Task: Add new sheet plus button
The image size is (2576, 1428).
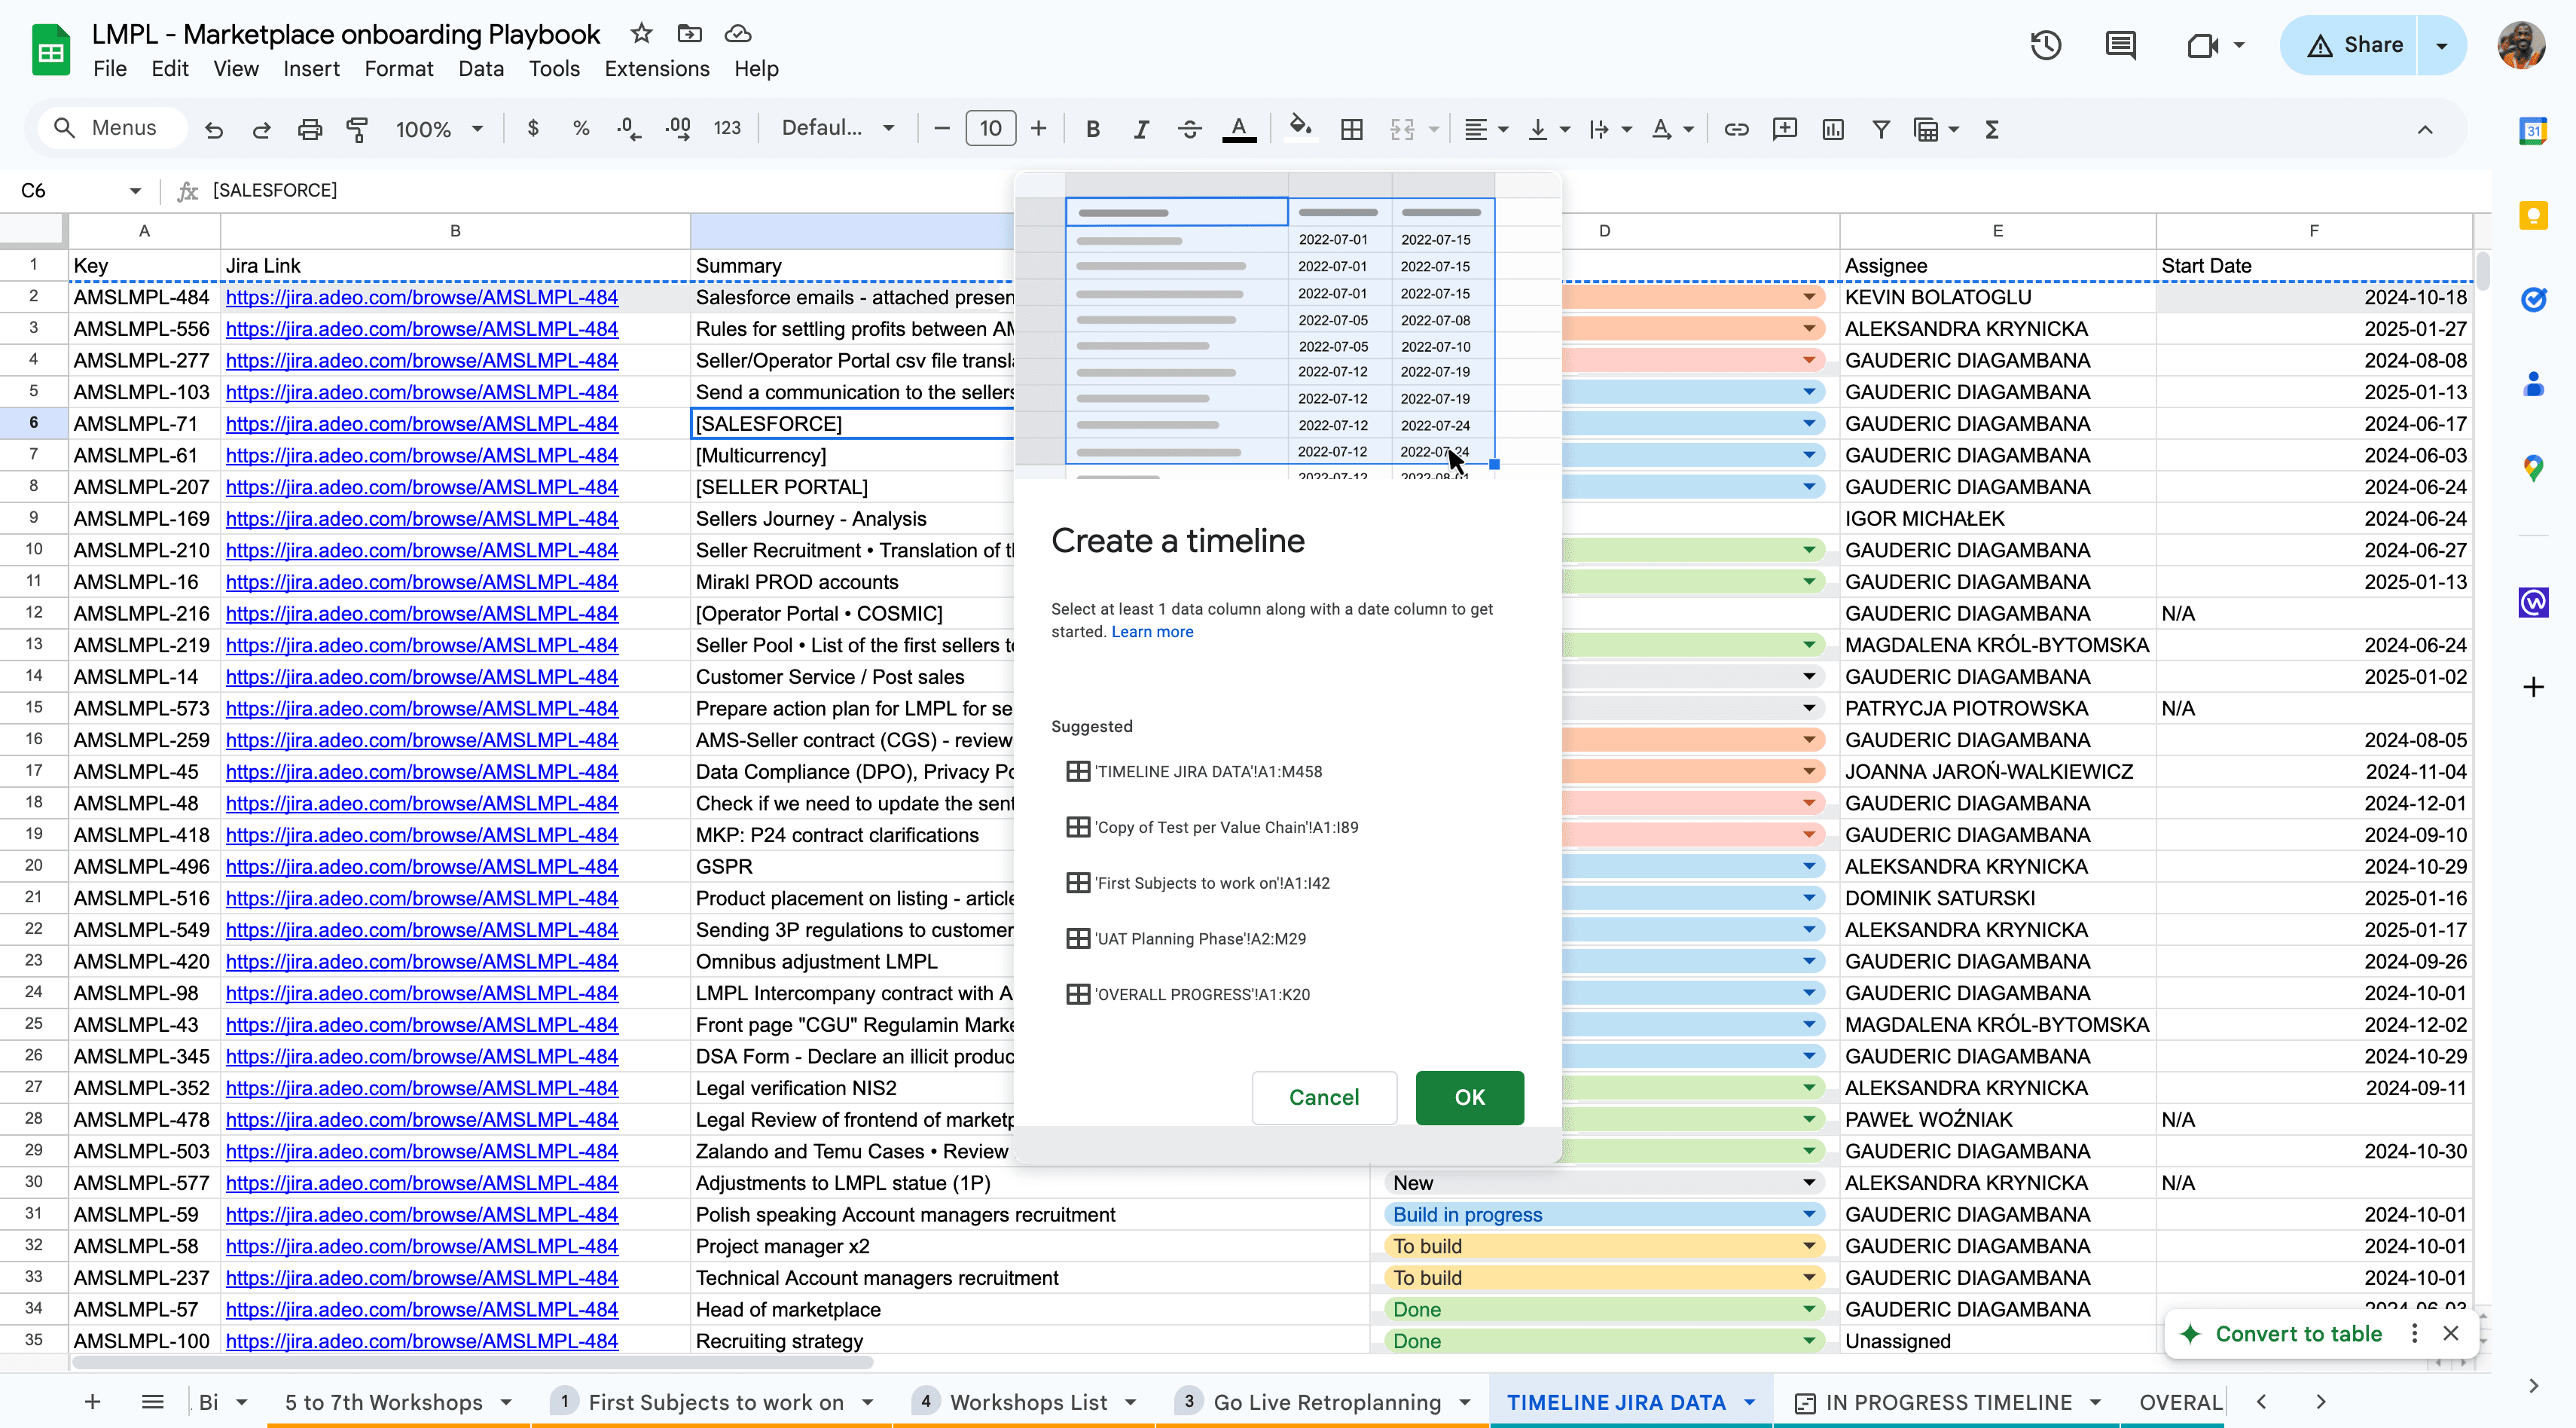Action: tap(92, 1402)
